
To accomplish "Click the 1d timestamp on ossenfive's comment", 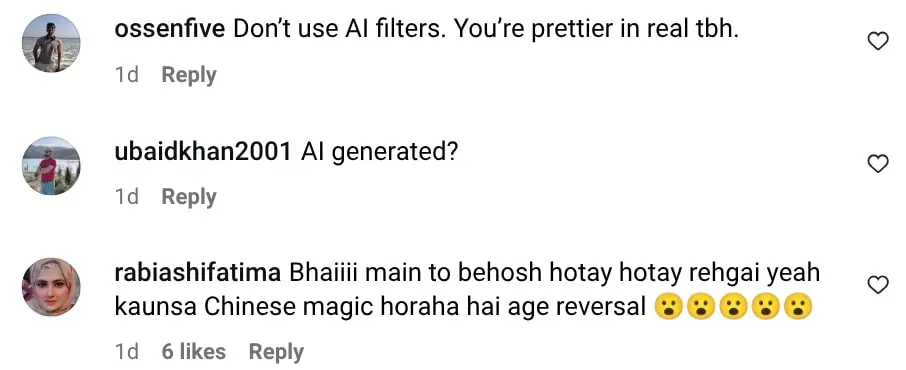I will [127, 75].
